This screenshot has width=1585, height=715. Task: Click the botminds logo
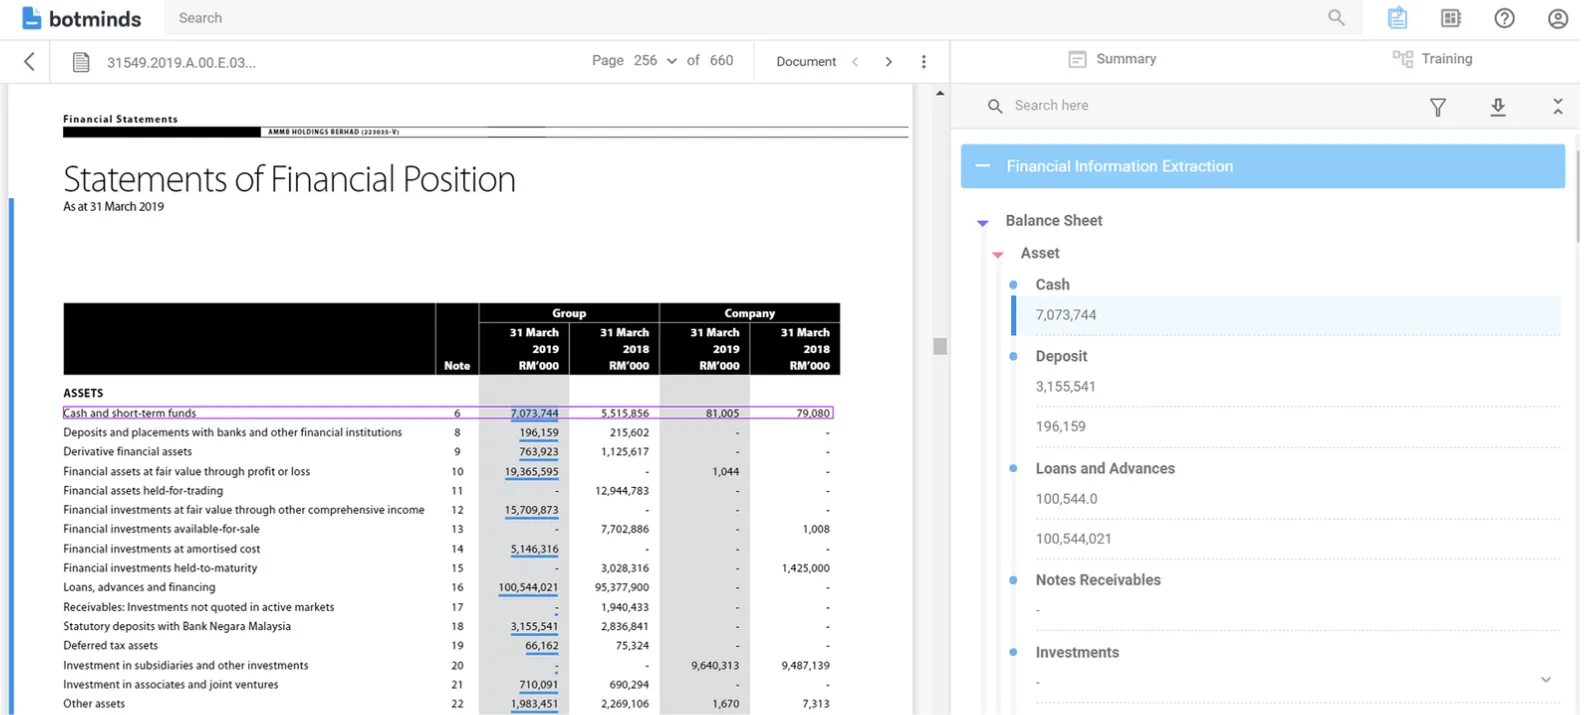81,18
